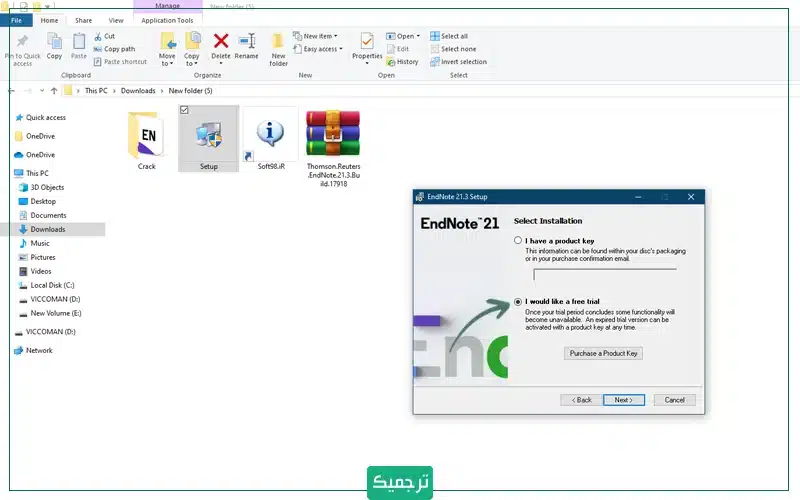The height and width of the screenshot is (500, 800).
Task: Open Videos in sidebar
Action: click(x=35, y=271)
